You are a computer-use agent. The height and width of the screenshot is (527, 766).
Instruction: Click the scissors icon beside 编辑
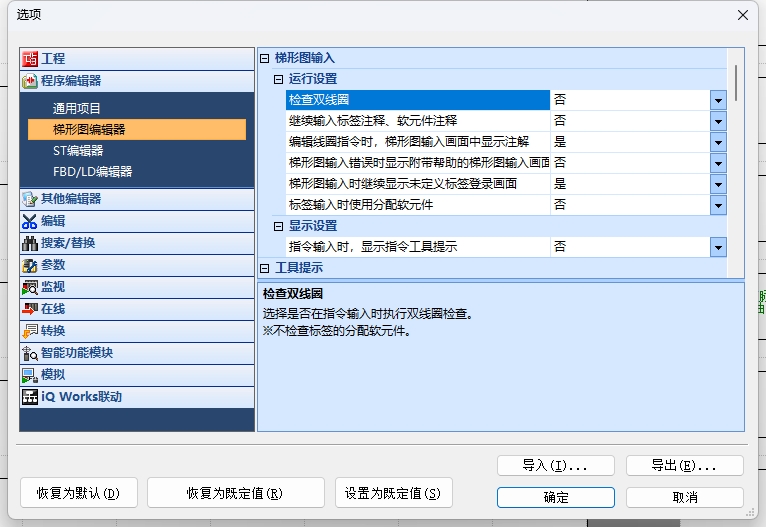tap(30, 221)
